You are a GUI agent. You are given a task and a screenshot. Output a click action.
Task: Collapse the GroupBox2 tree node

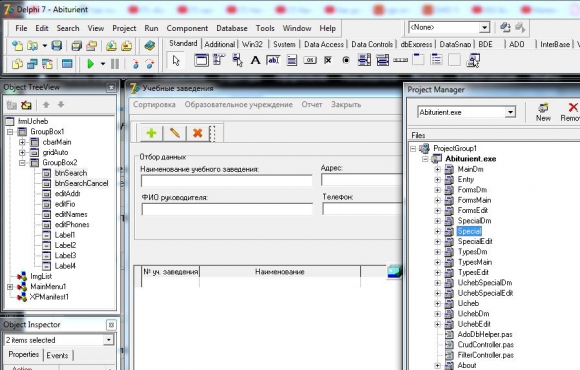point(22,163)
